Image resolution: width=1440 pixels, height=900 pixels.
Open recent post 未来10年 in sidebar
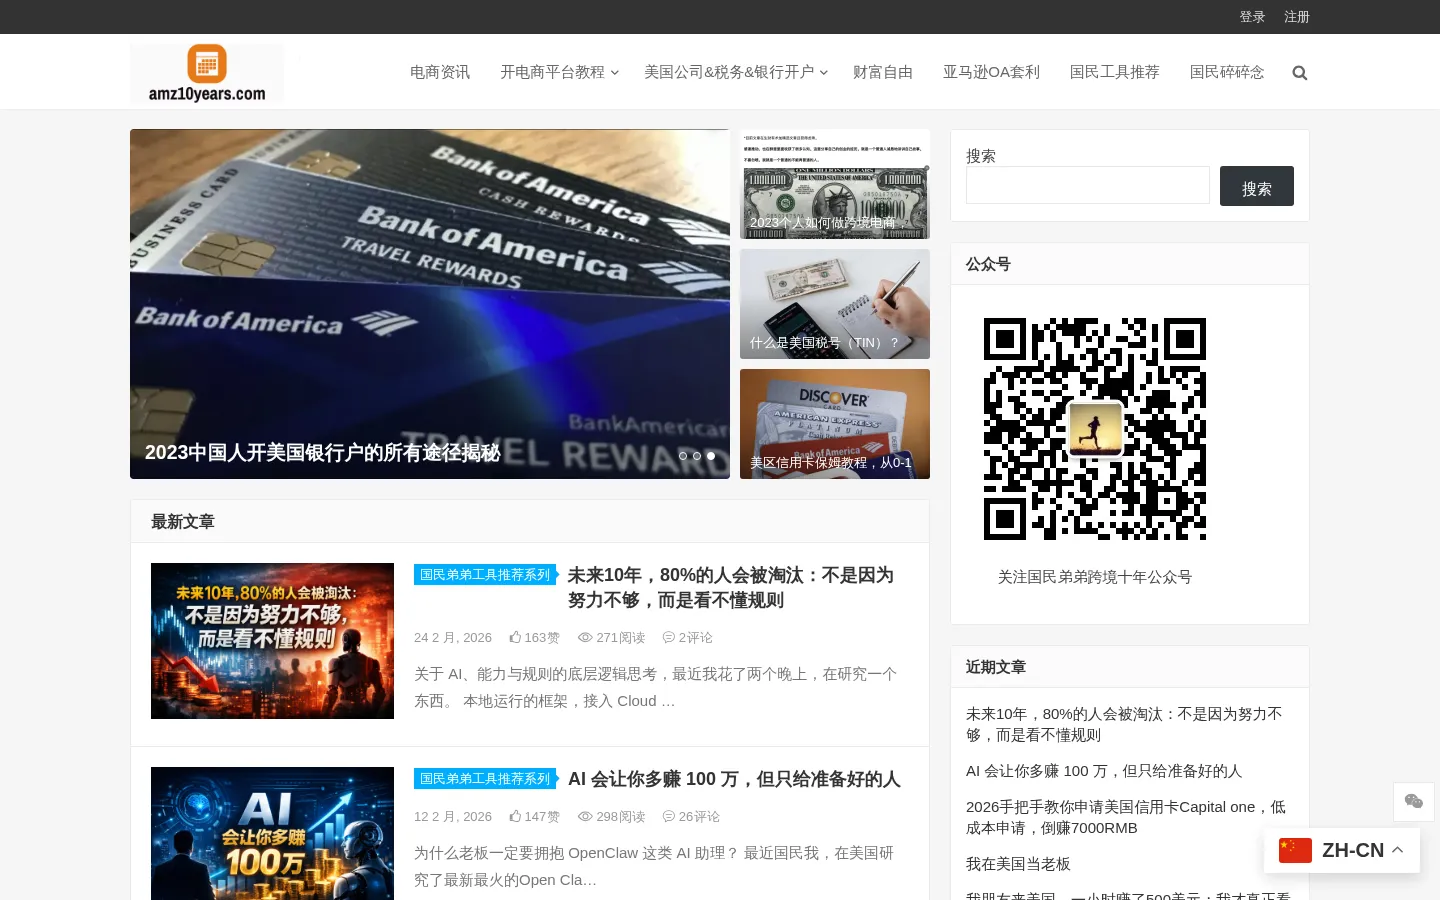1124,724
